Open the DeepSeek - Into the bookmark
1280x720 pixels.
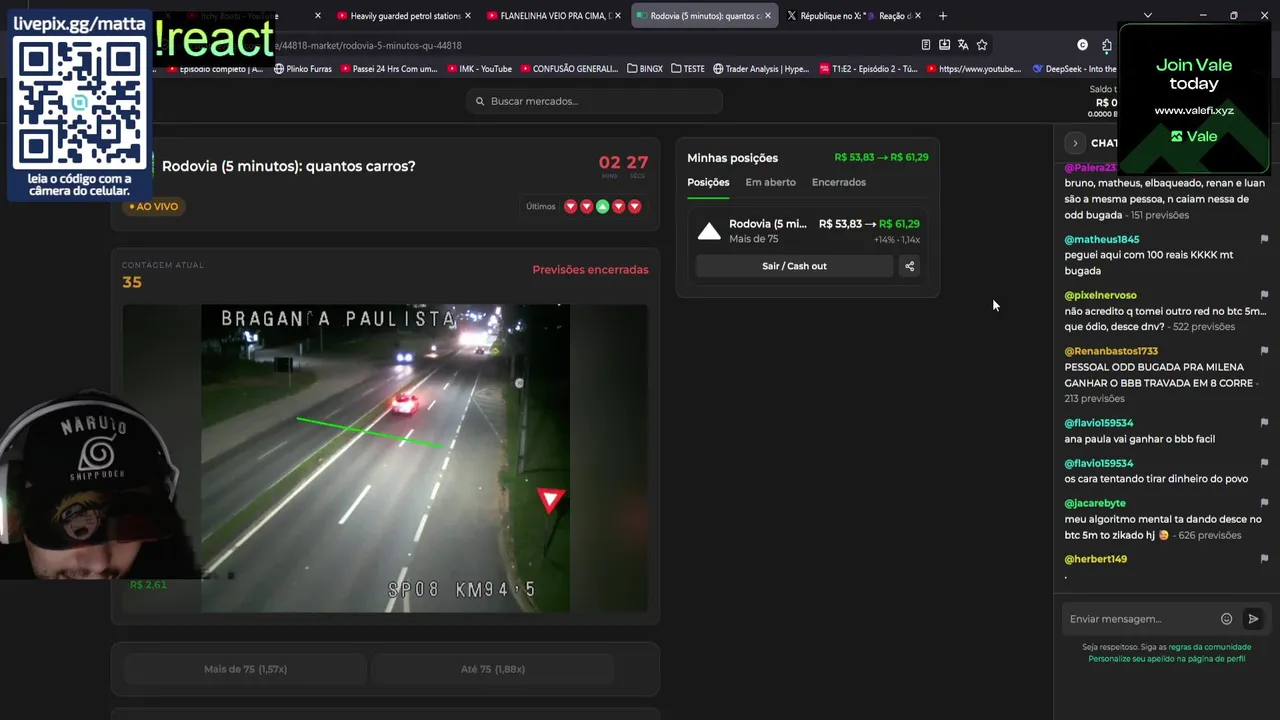[x=1075, y=69]
